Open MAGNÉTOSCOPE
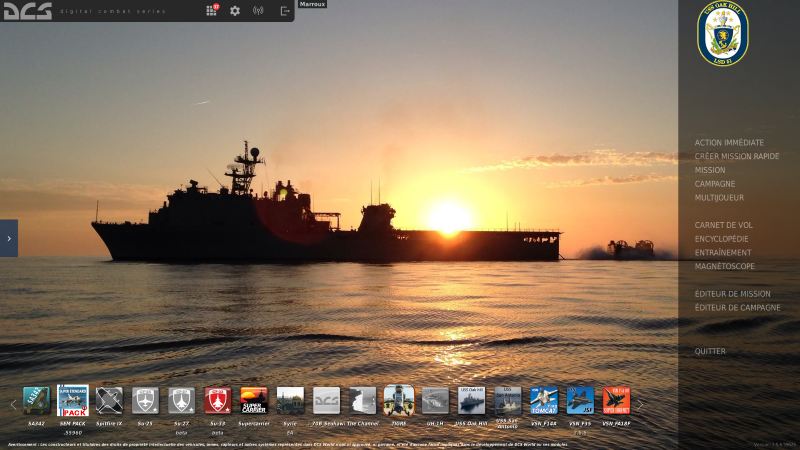This screenshot has height=450, width=800. [724, 266]
